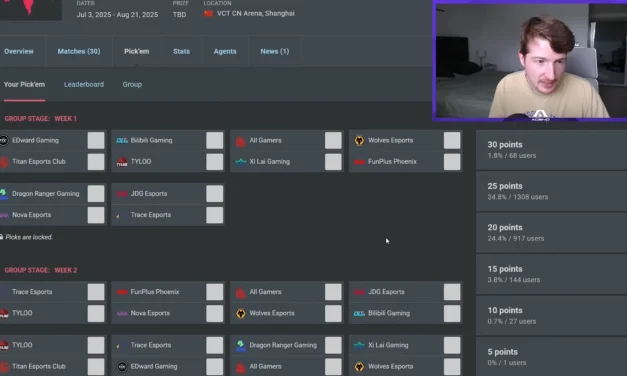Open the News (1) tab
Image resolution: width=627 pixels, height=376 pixels.
[x=275, y=51]
